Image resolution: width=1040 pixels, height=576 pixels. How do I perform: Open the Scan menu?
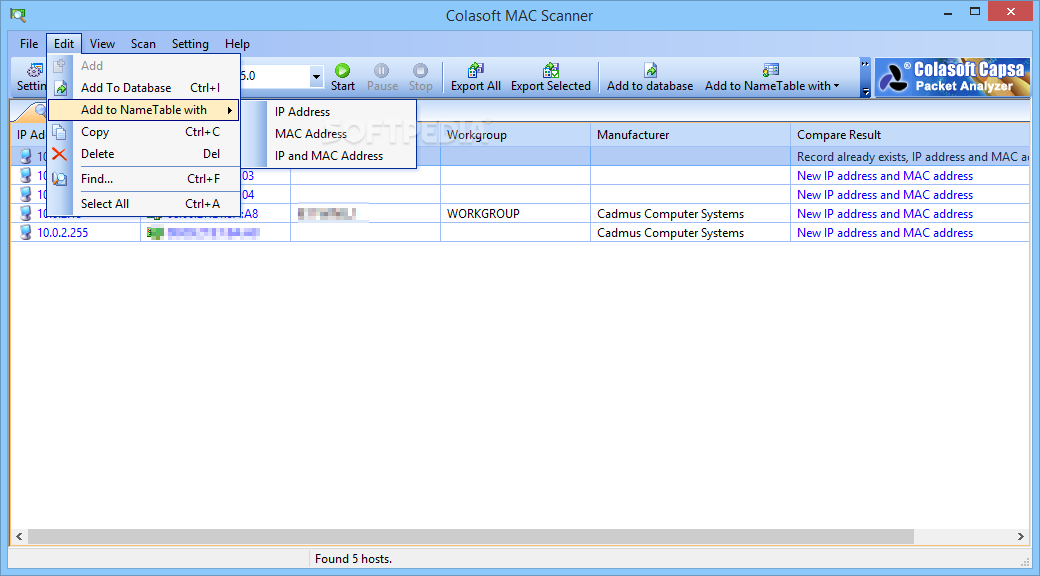[143, 44]
